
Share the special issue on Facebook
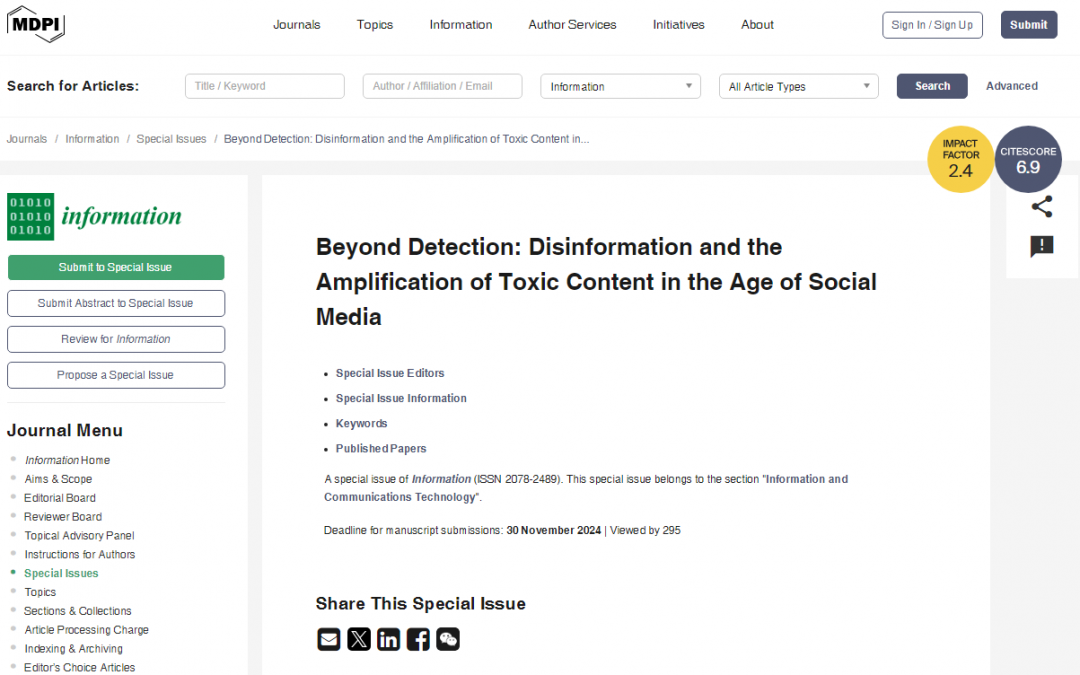coord(418,639)
